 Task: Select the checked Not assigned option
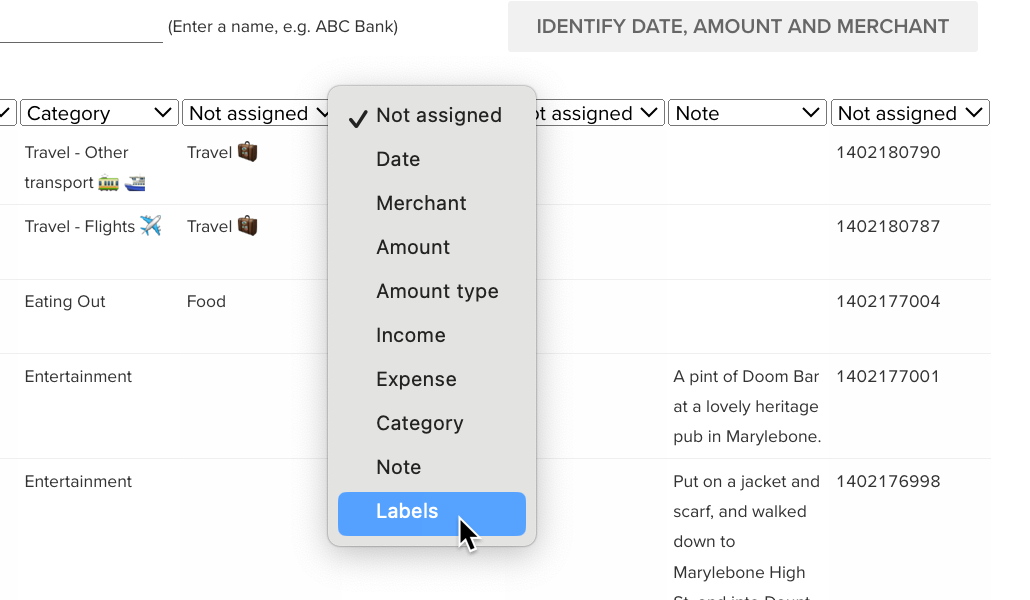point(438,116)
